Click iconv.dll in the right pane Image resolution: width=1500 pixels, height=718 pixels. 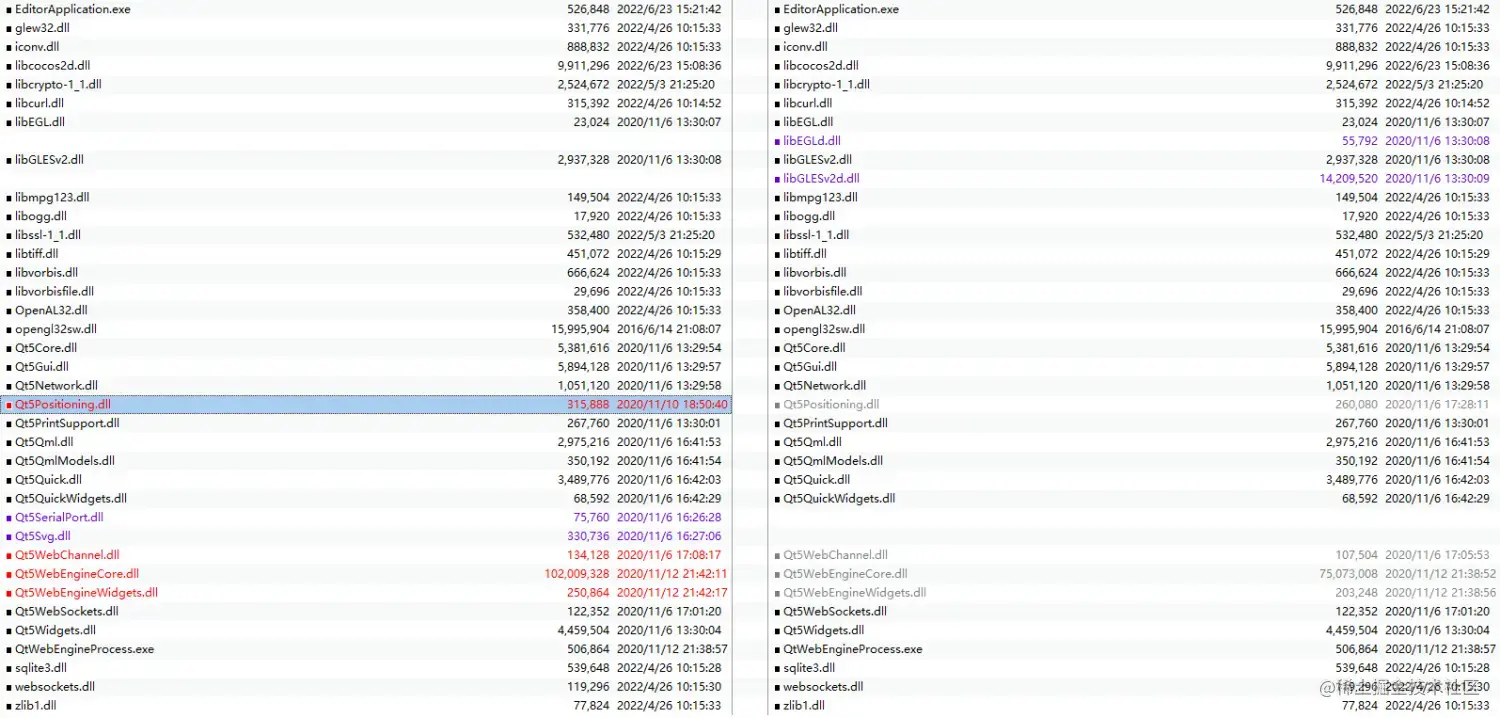805,47
